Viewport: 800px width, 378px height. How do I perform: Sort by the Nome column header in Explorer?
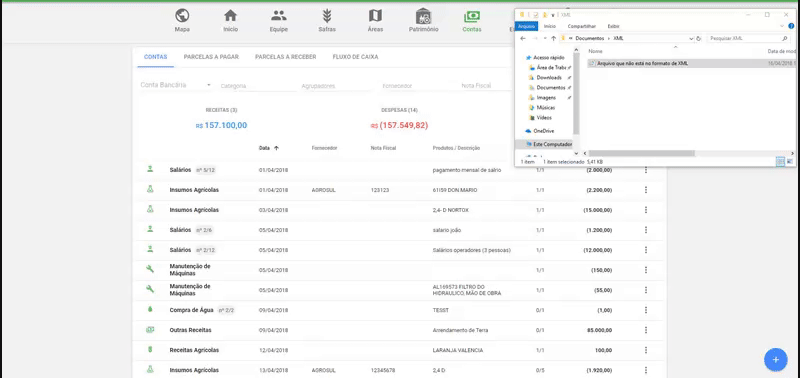(595, 51)
